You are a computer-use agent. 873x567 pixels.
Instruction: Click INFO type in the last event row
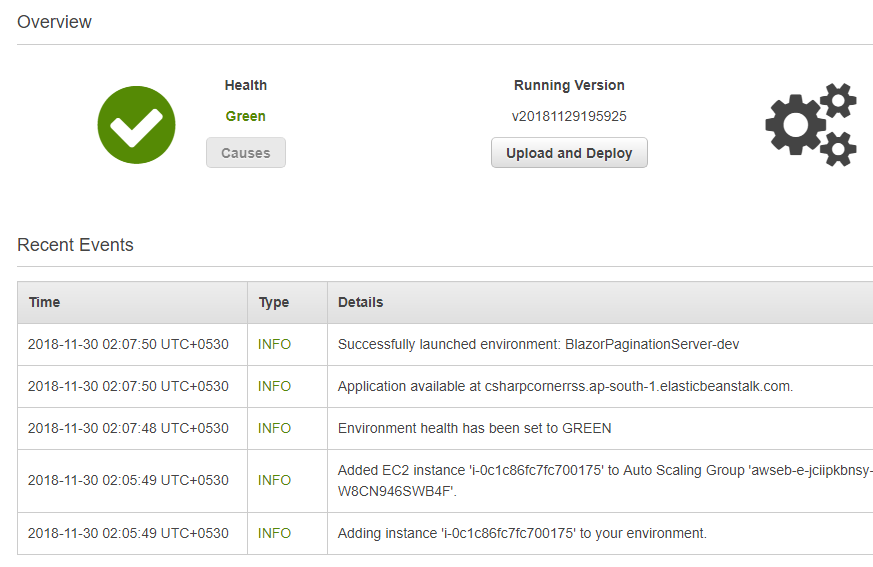point(274,533)
